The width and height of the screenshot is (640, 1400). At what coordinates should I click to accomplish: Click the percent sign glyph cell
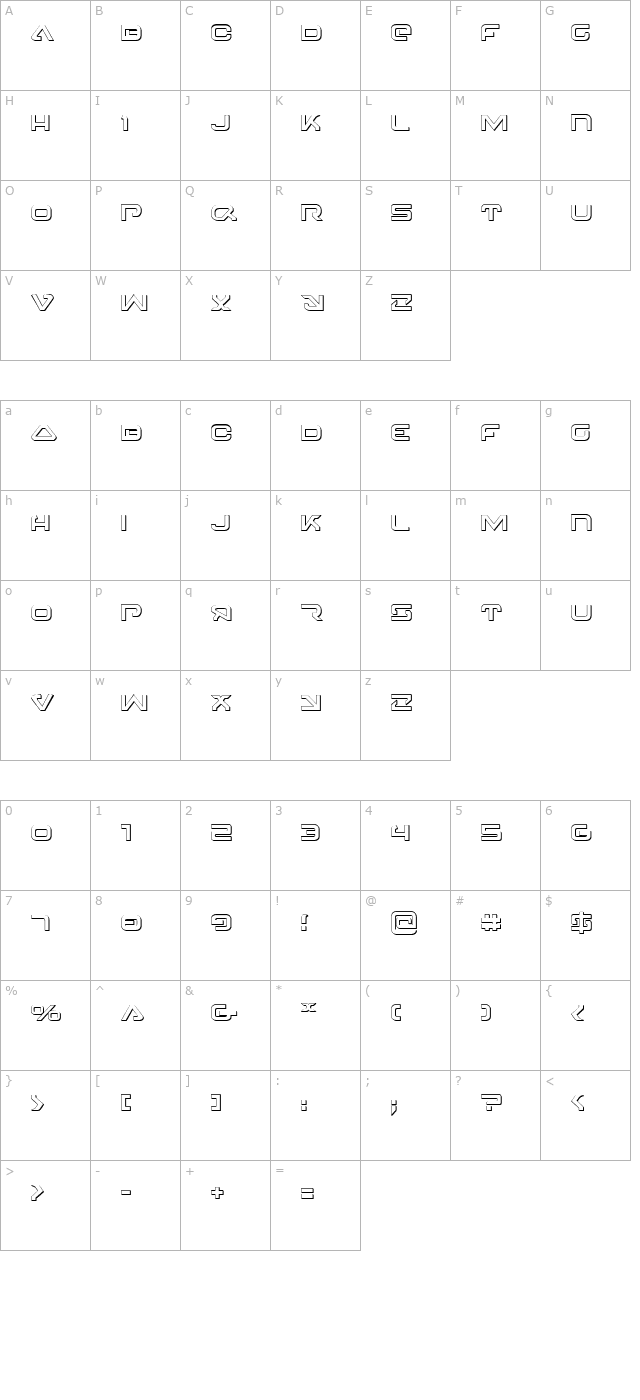tap(45, 1025)
